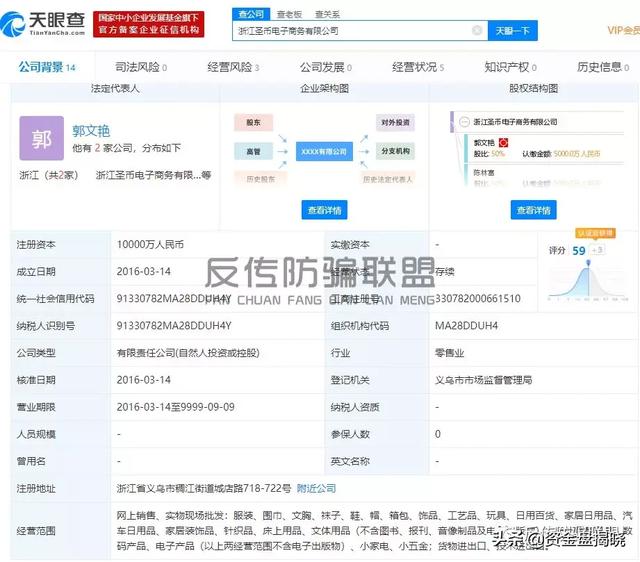640x562 pixels.
Task: Click the 营业期限 value 2016-03-14至9999-09-09
Action: click(176, 407)
